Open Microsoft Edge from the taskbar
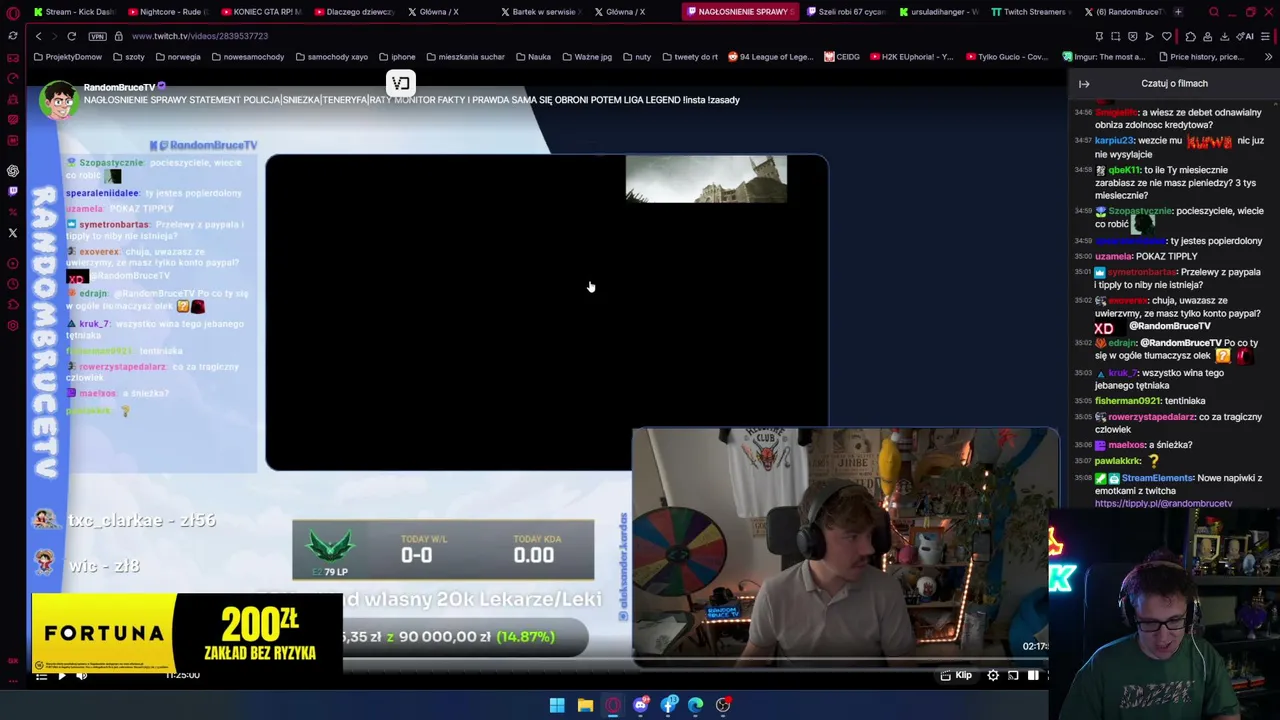 click(x=696, y=705)
